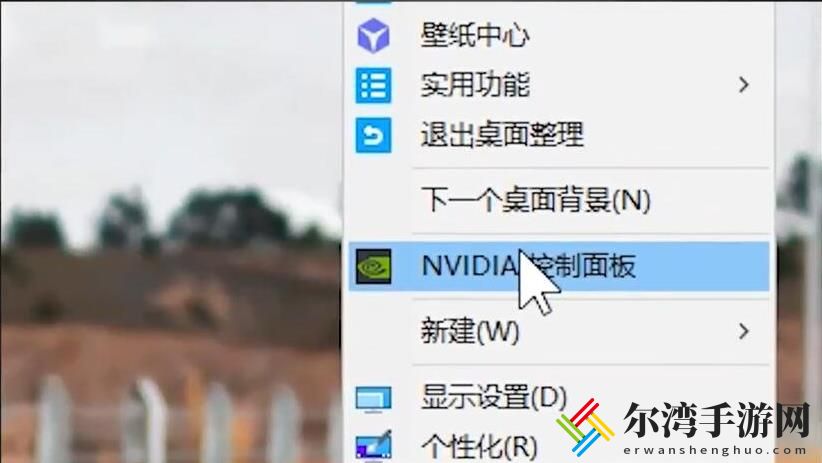Click the monitor icon beside 显示设置
The width and height of the screenshot is (822, 463).
click(373, 400)
